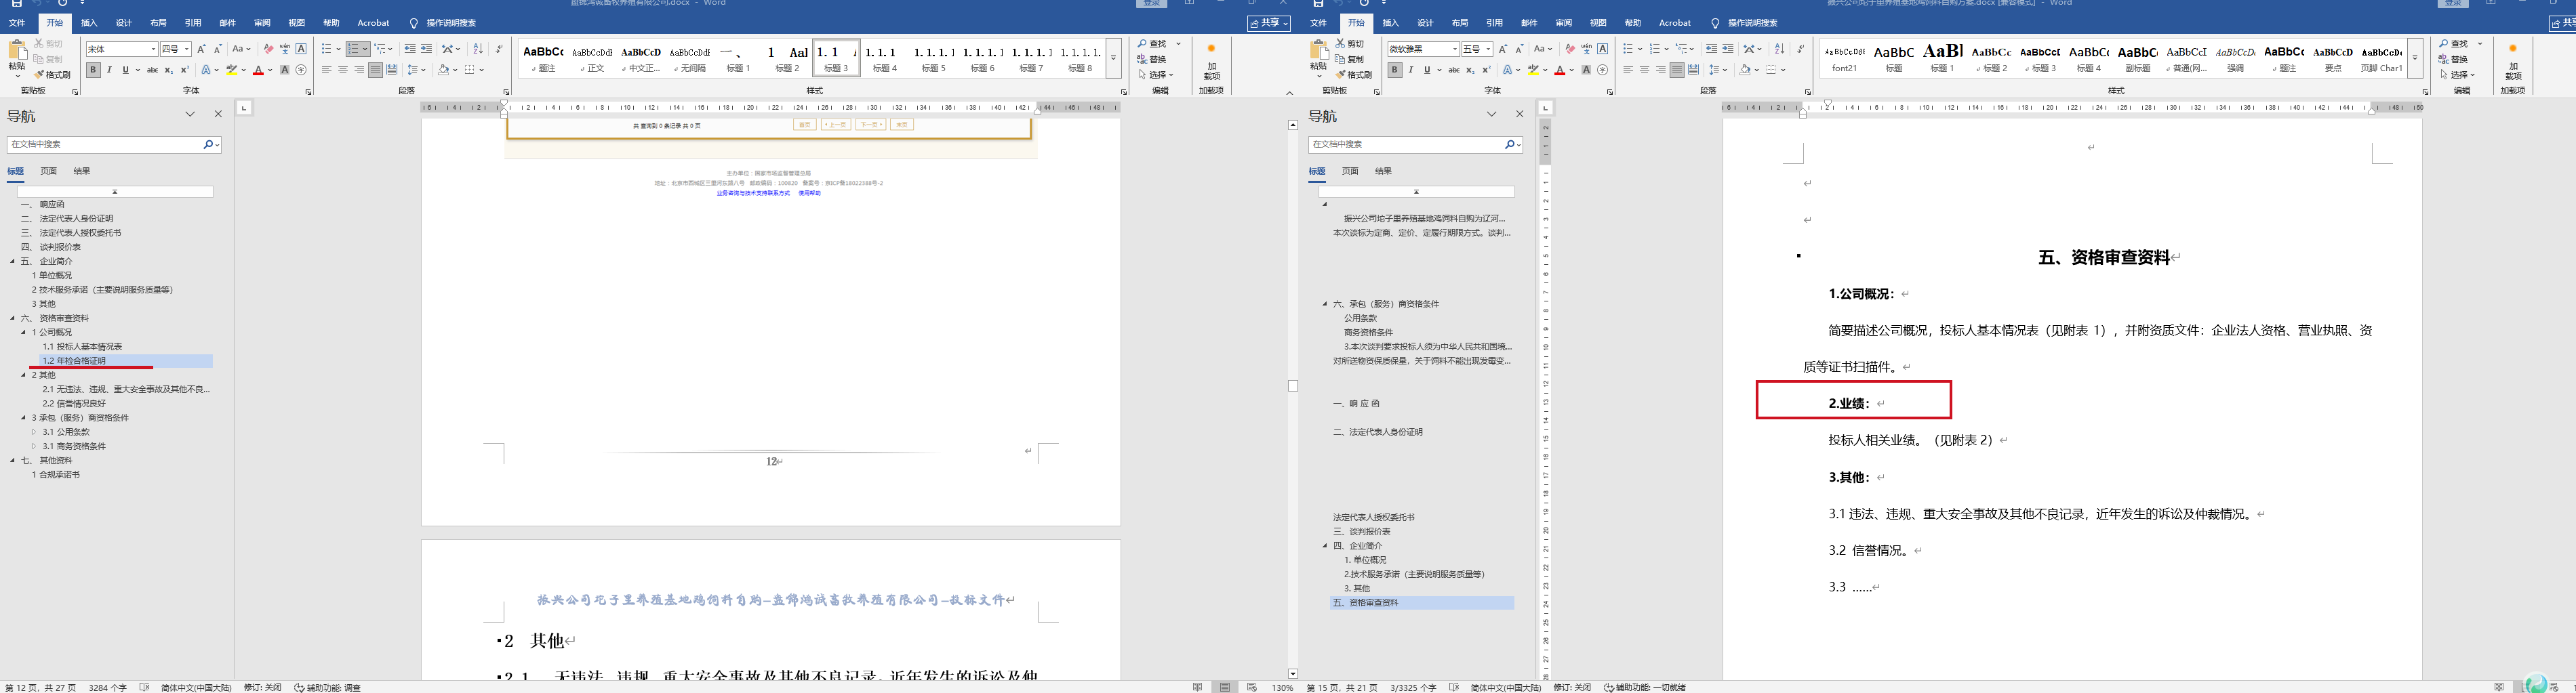Sort paragraphs (A-Z) in right Word window
The image size is (2576, 693).
[1779, 49]
